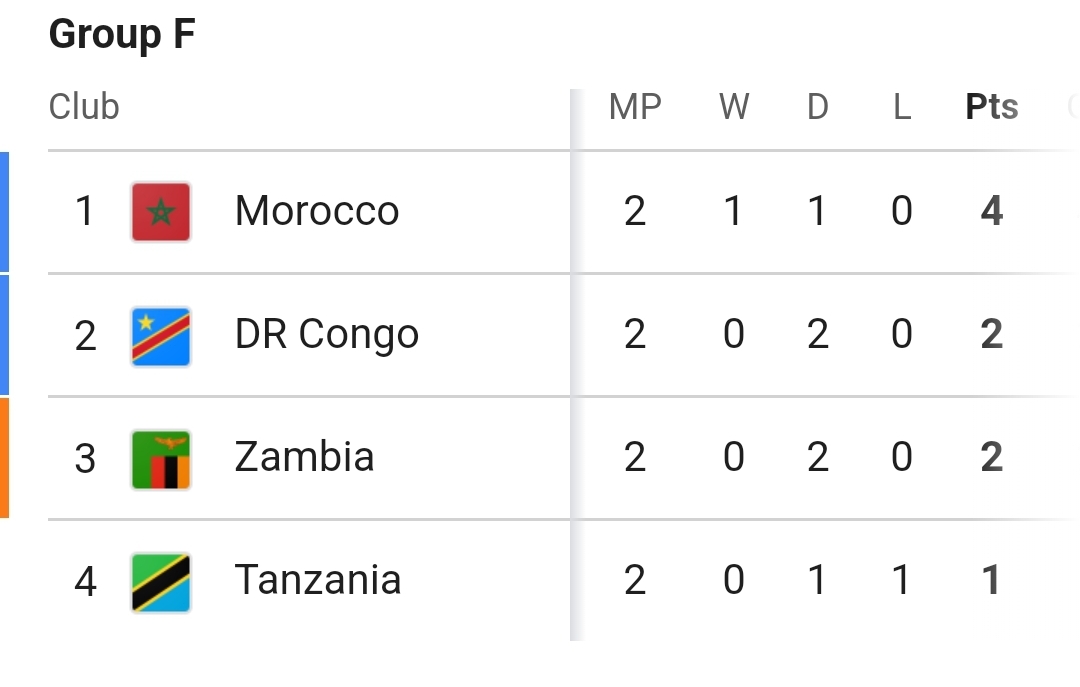Select the Tanzania team name

coord(318,580)
